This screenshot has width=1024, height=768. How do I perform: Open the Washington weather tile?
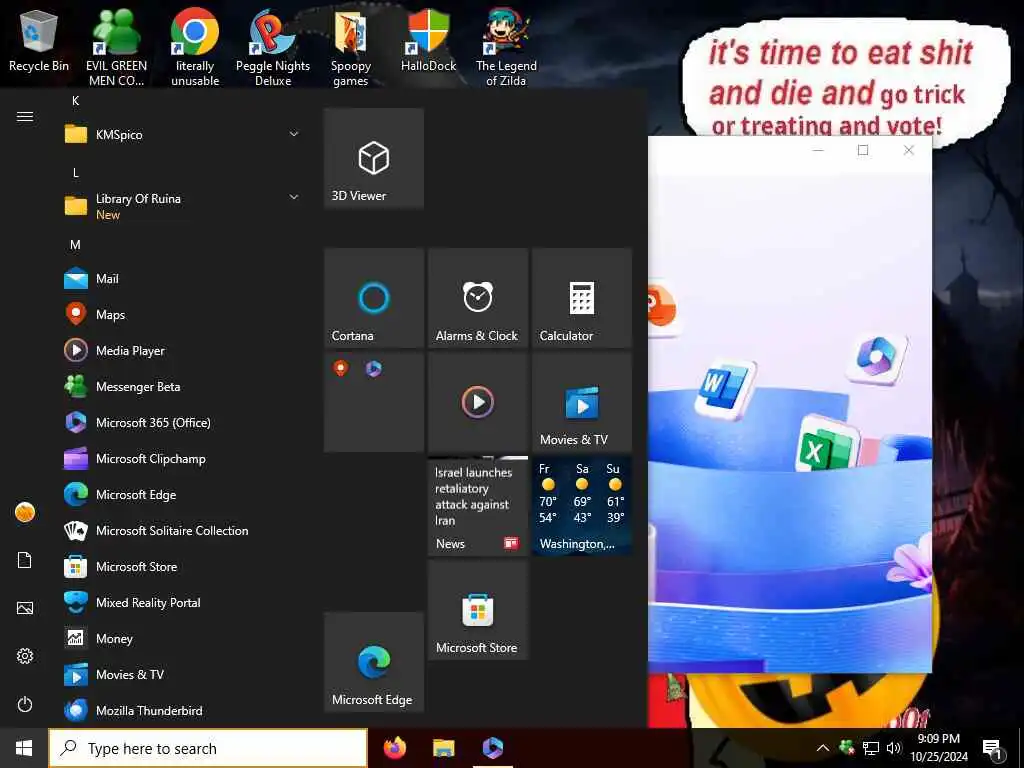(581, 505)
